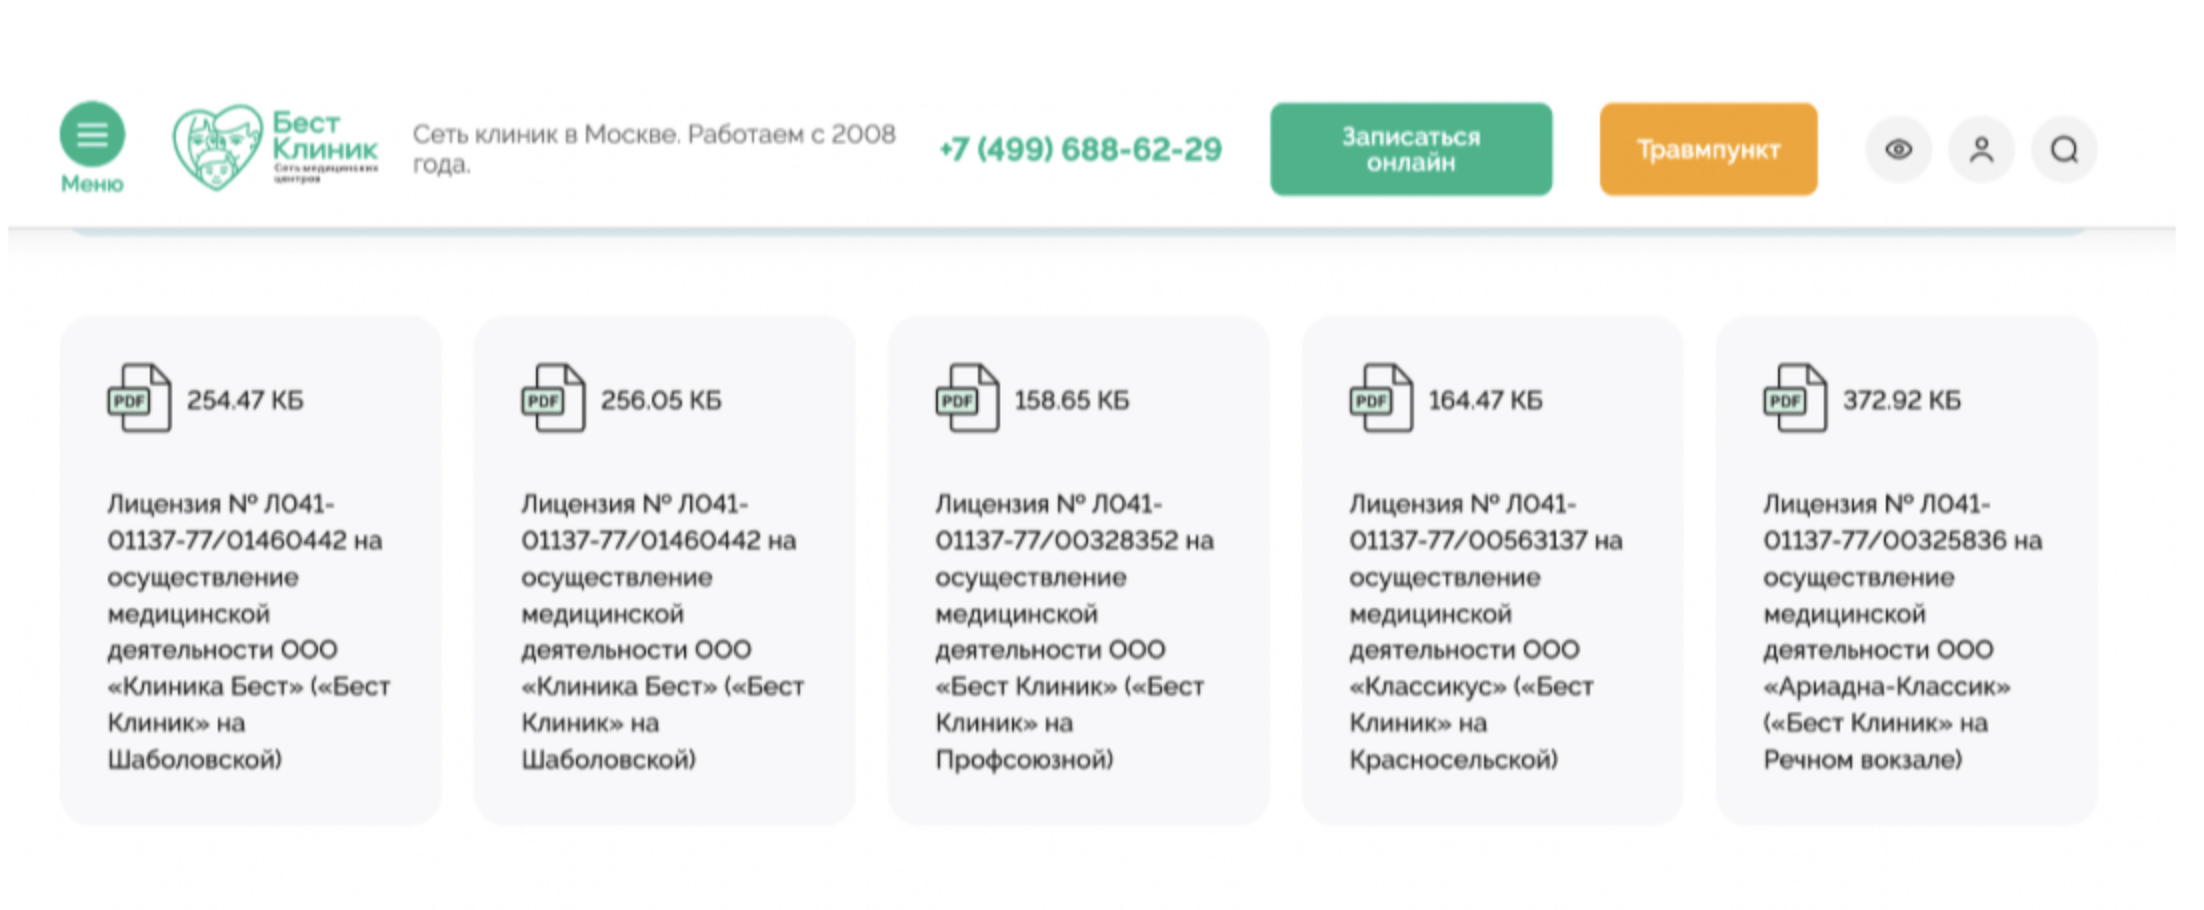Click the PDF icon for the 372.92 КБ file
The height and width of the screenshot is (910, 2204).
pos(1795,398)
